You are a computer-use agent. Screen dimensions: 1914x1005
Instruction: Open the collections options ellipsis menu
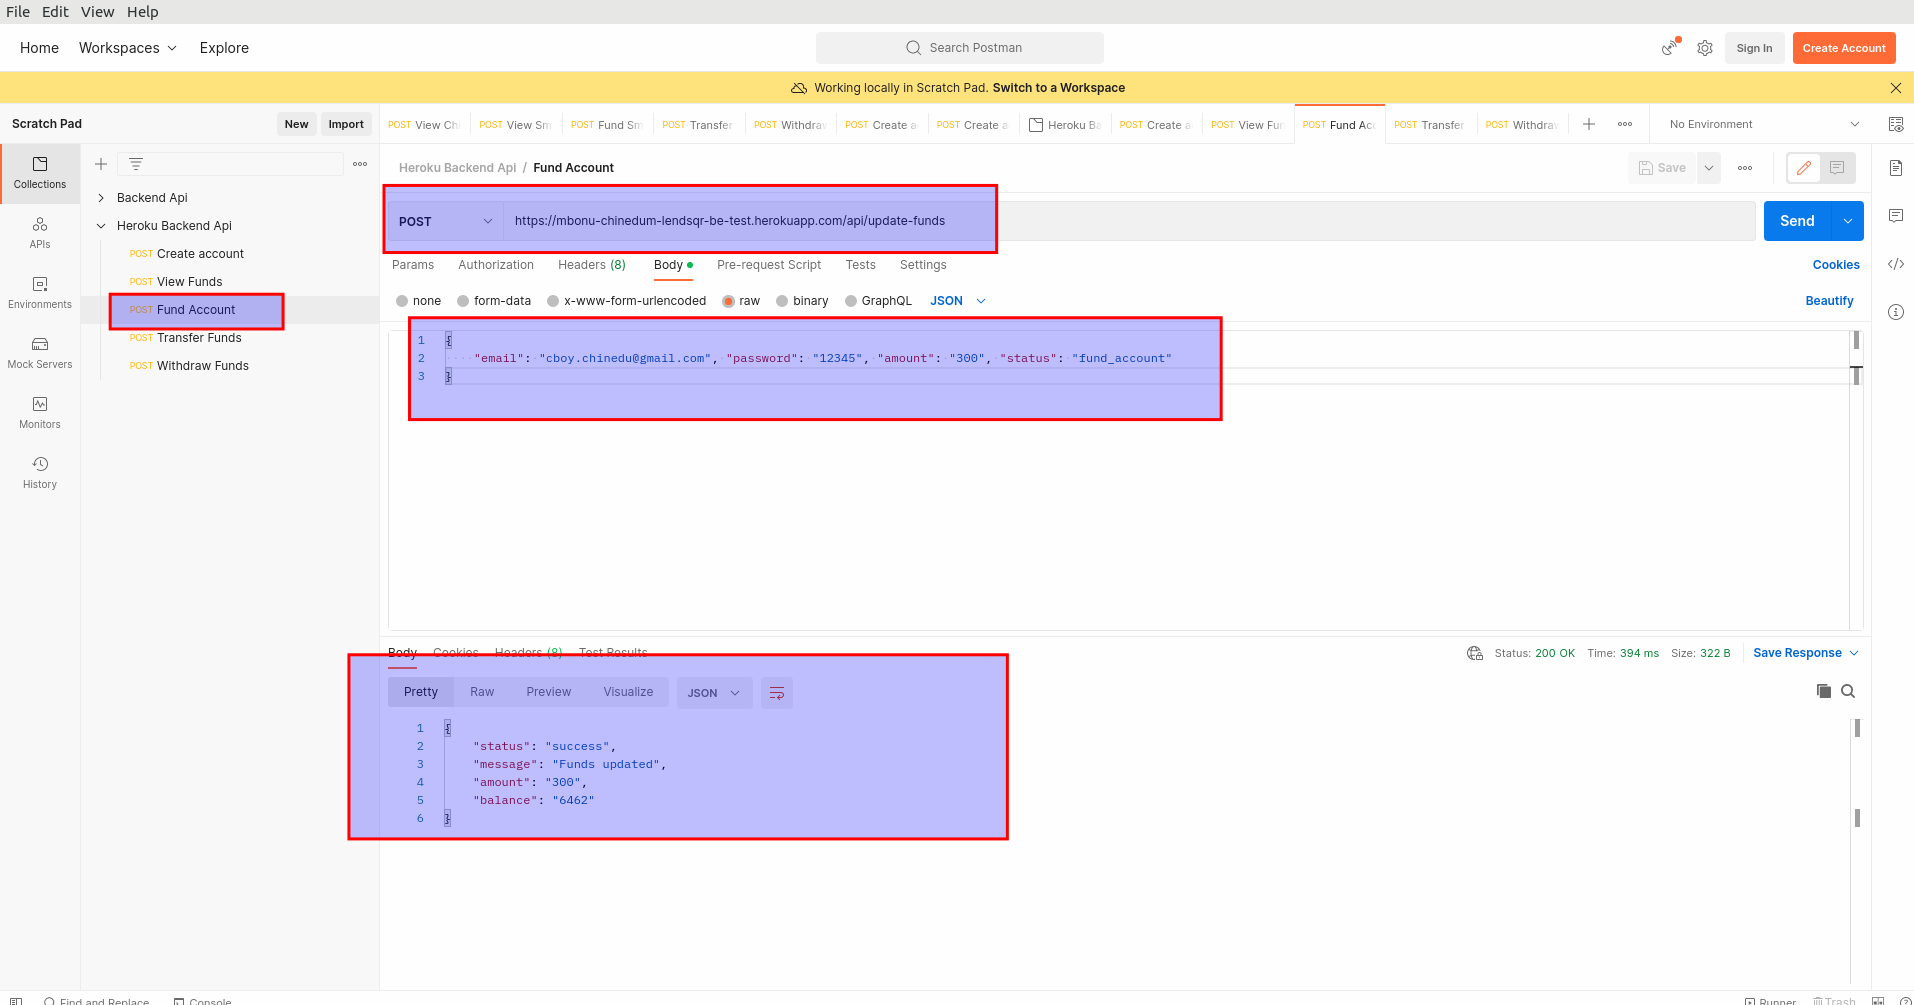coord(360,164)
